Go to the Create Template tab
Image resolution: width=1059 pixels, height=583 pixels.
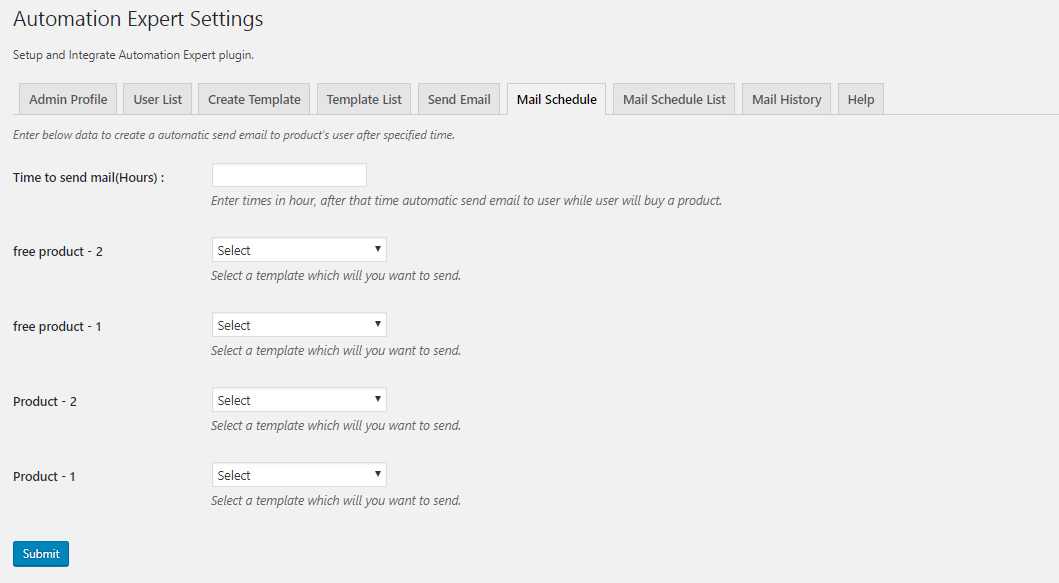[254, 99]
